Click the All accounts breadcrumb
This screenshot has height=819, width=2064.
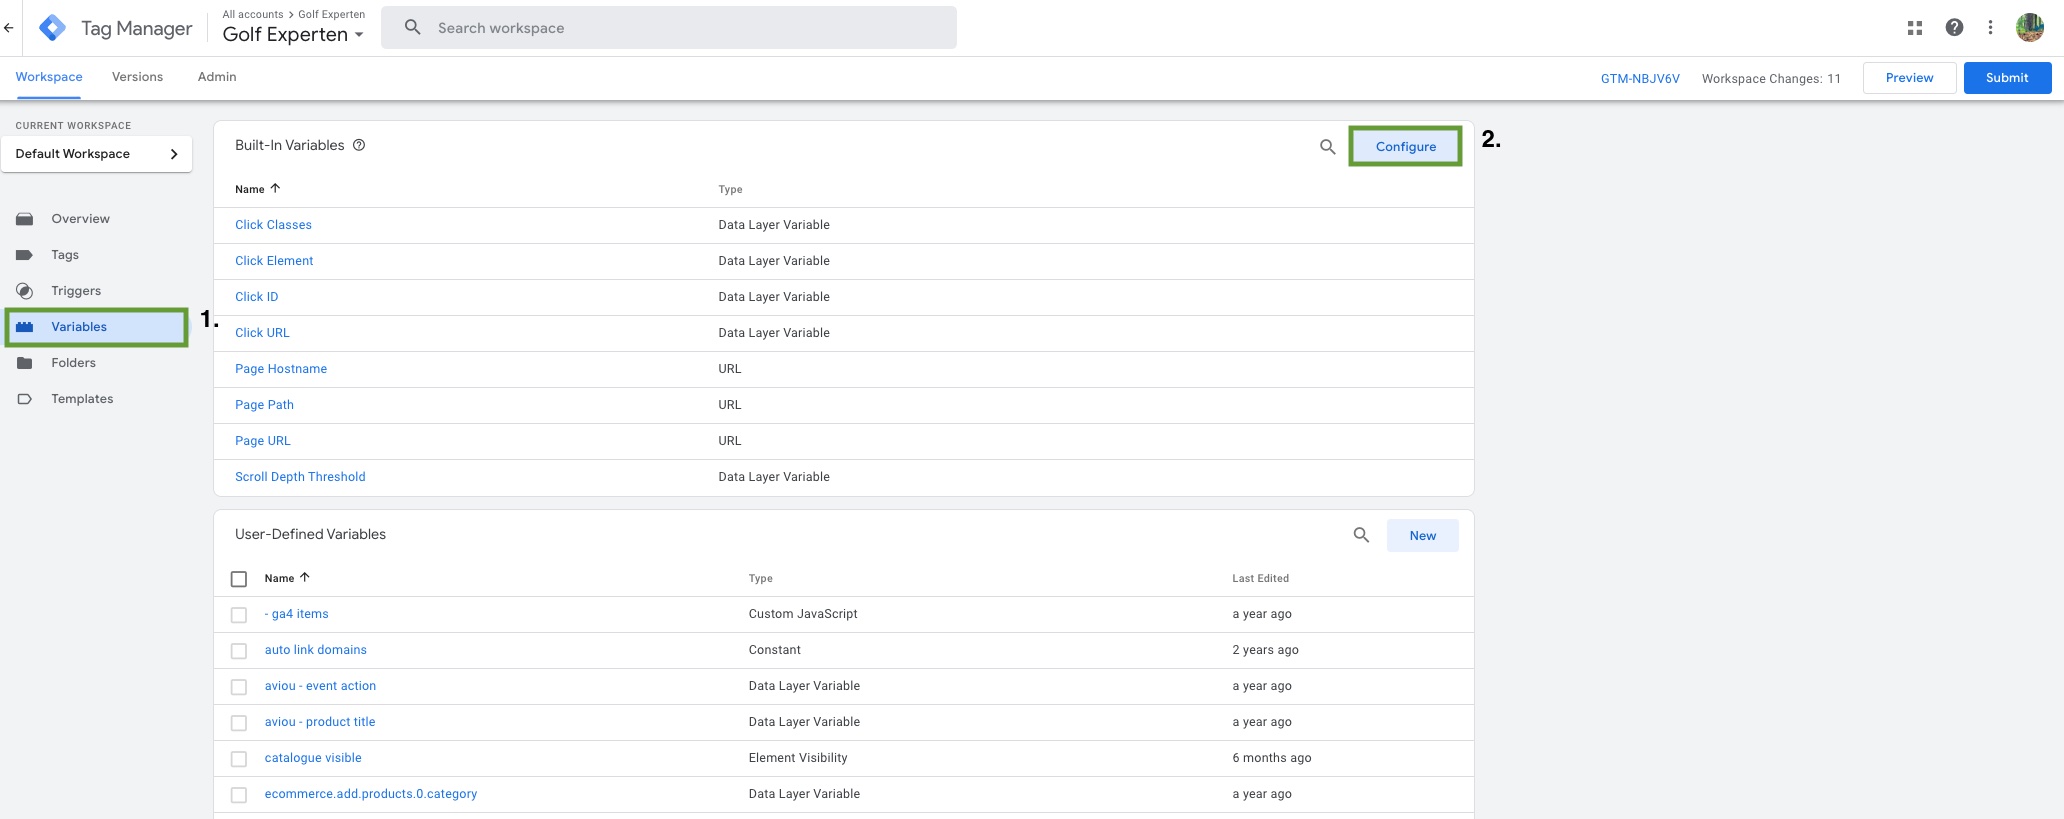coord(253,14)
